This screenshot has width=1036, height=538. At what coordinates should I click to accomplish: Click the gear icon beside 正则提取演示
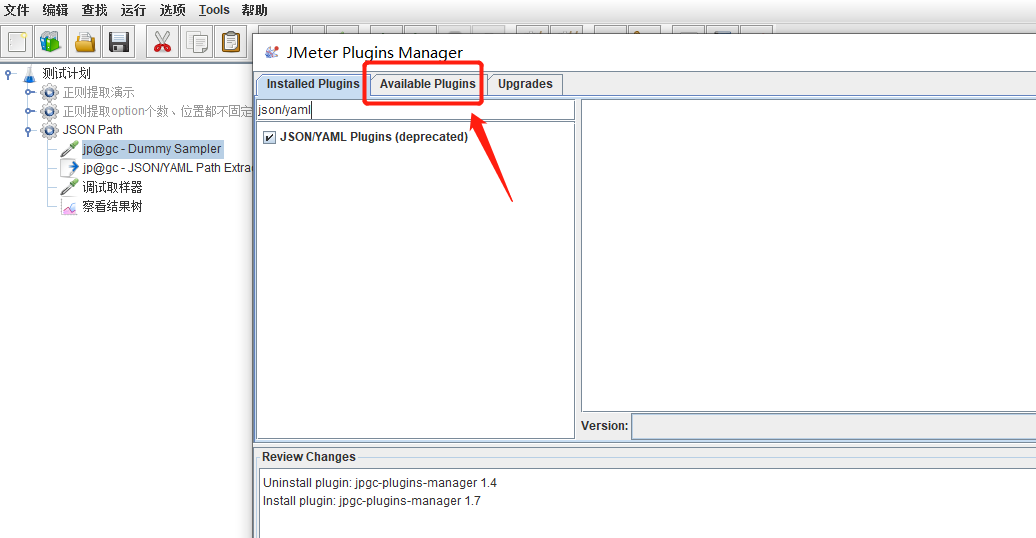point(50,93)
